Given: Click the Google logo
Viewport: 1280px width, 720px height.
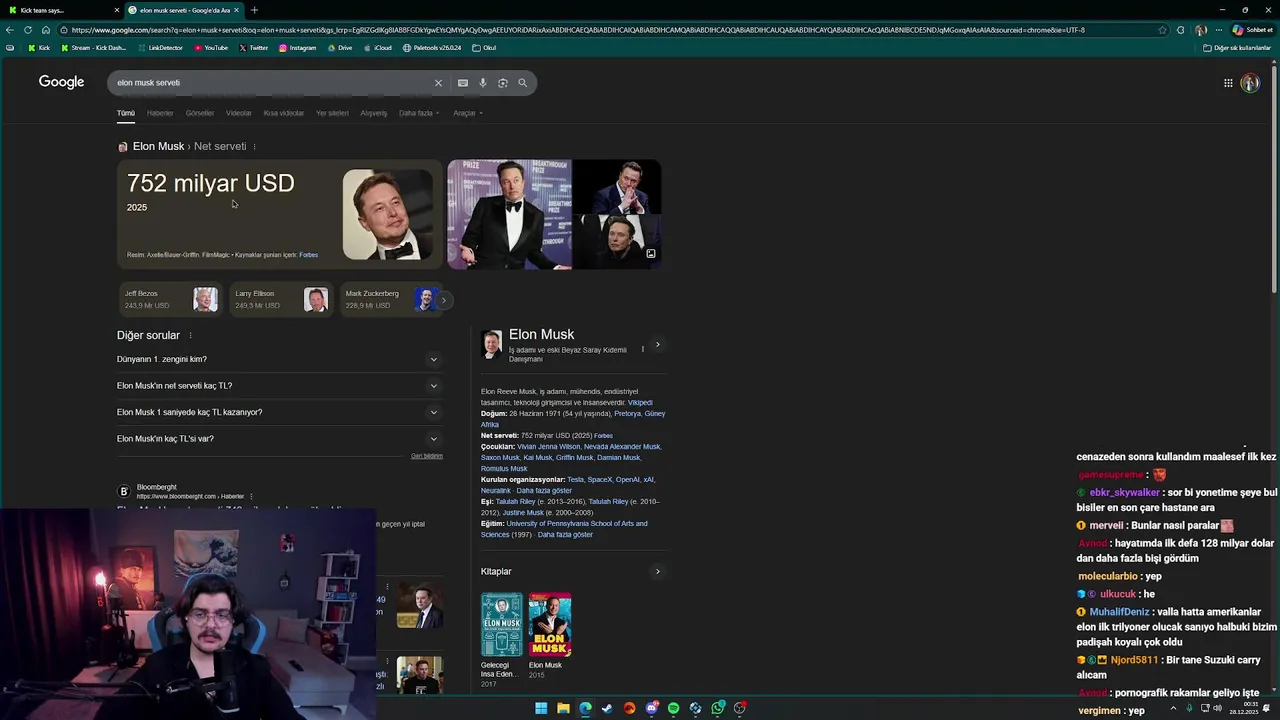Looking at the screenshot, I should (61, 82).
